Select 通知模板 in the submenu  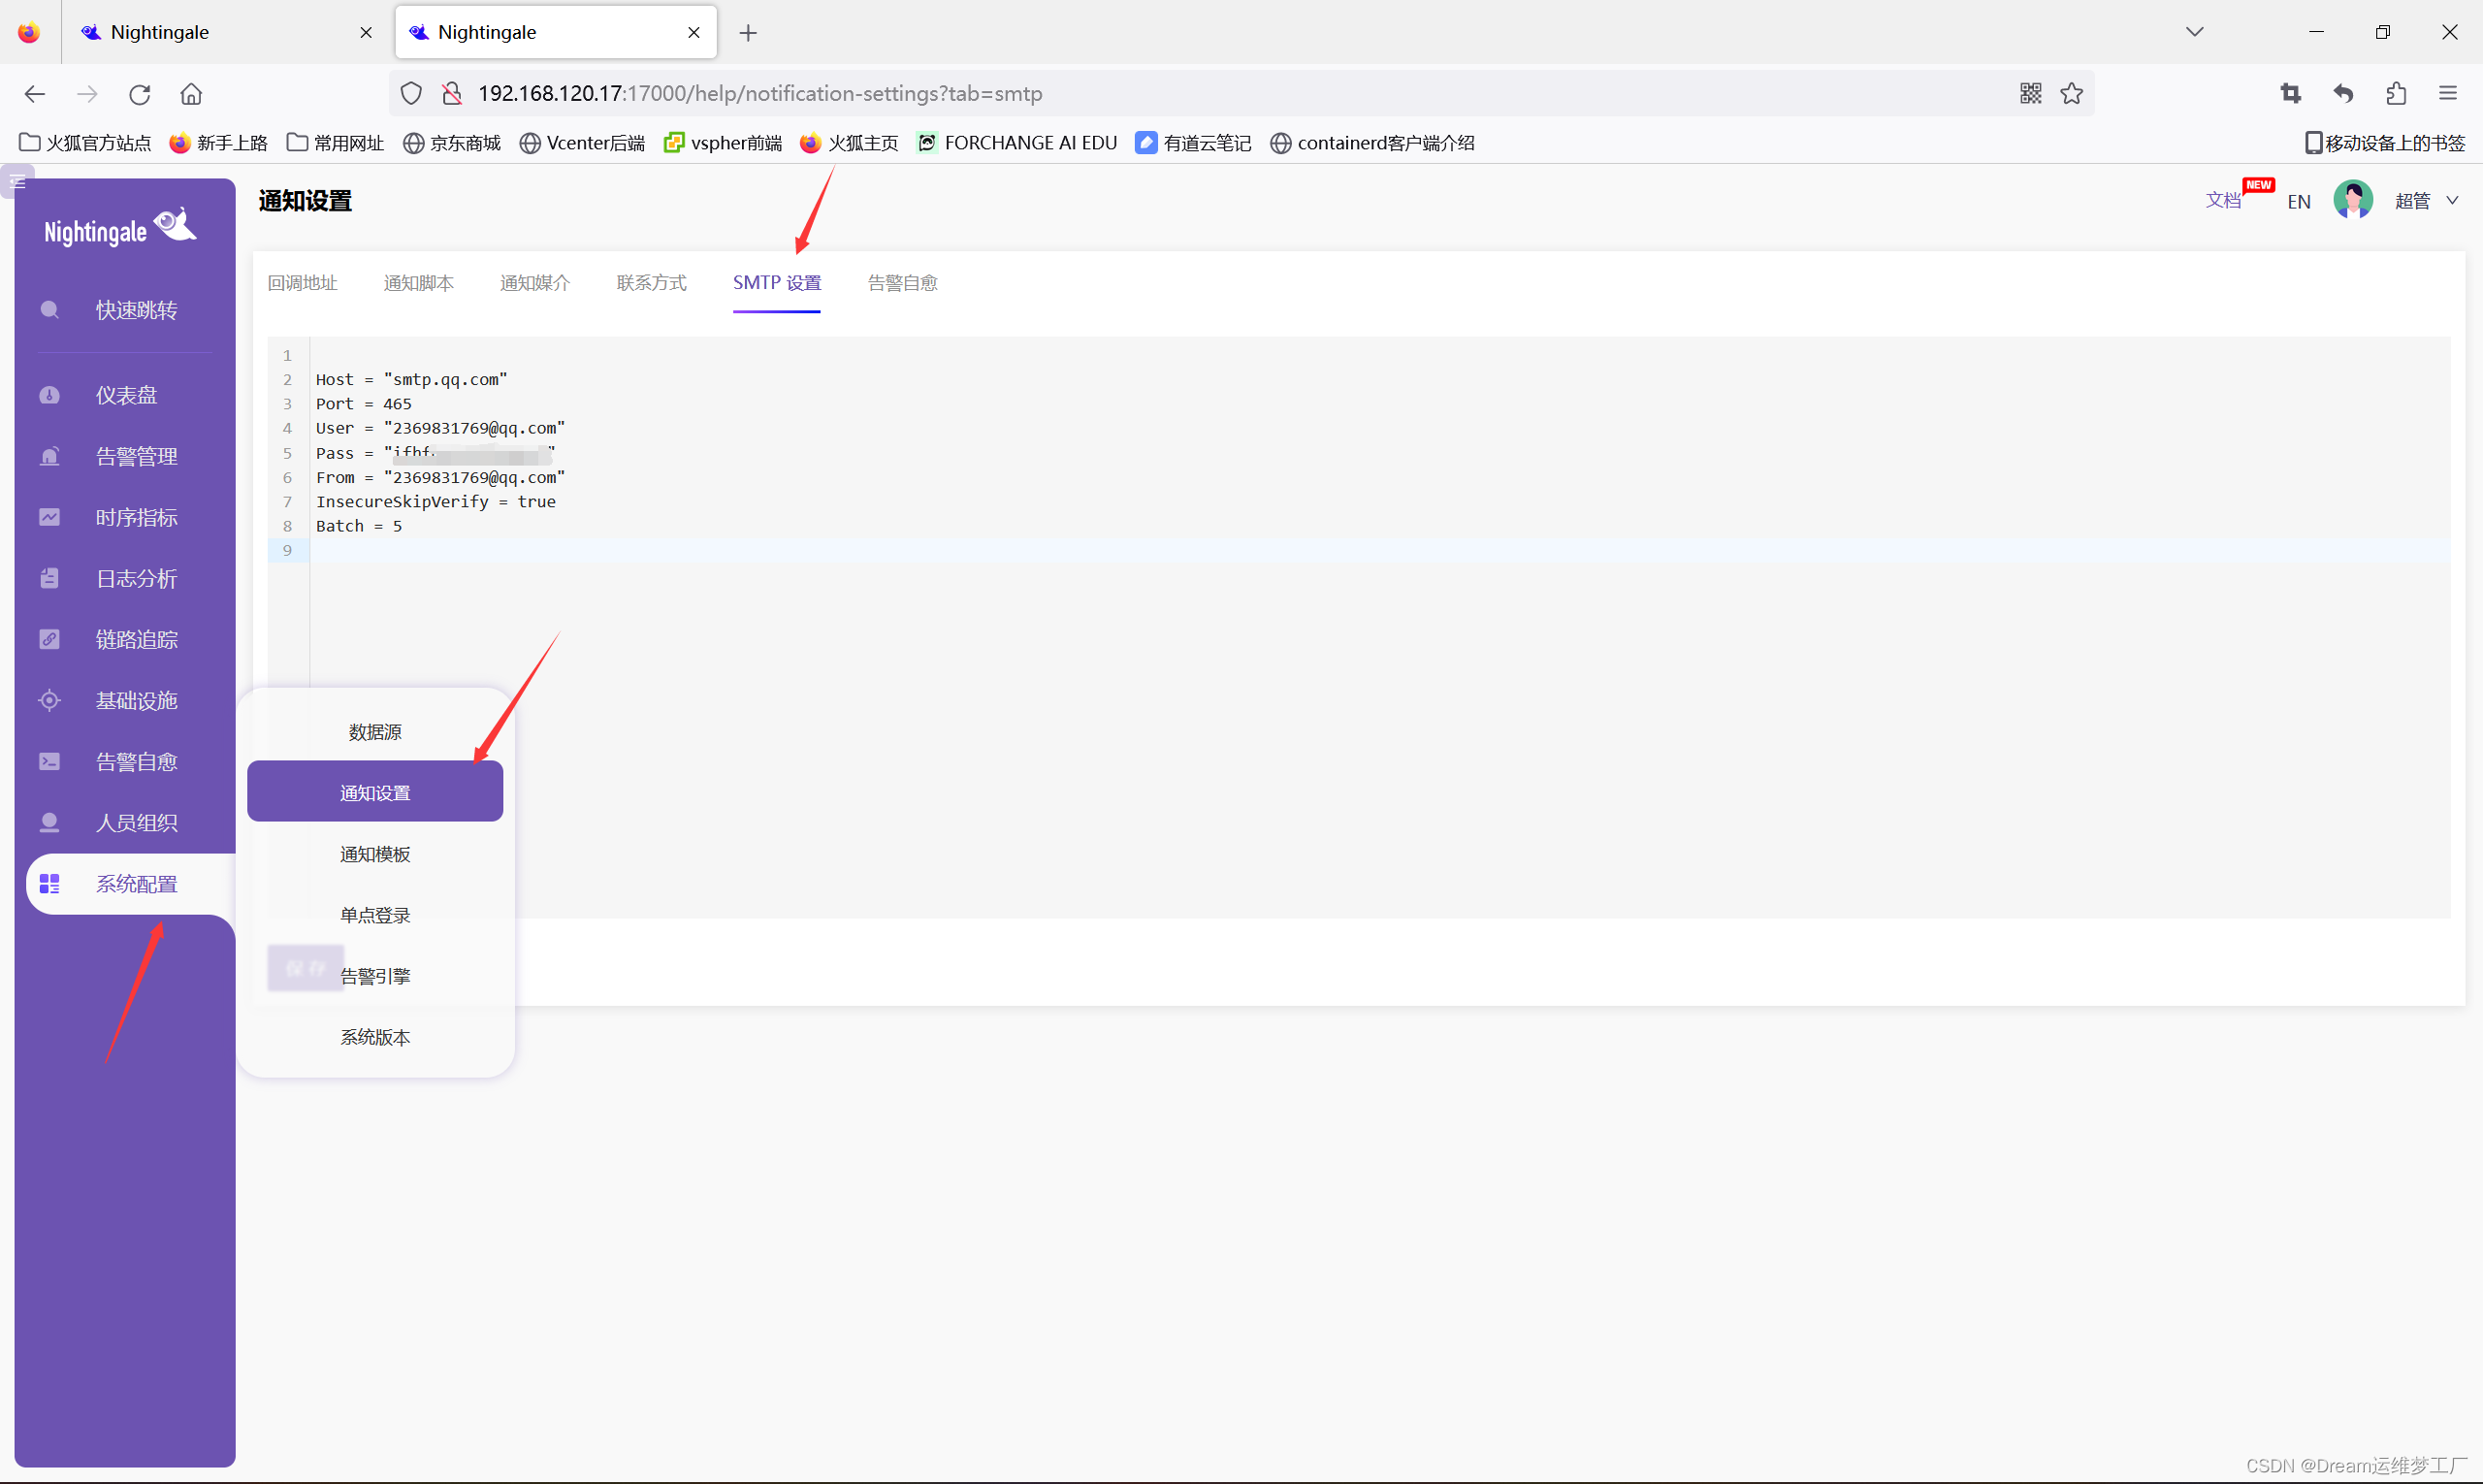(x=375, y=854)
